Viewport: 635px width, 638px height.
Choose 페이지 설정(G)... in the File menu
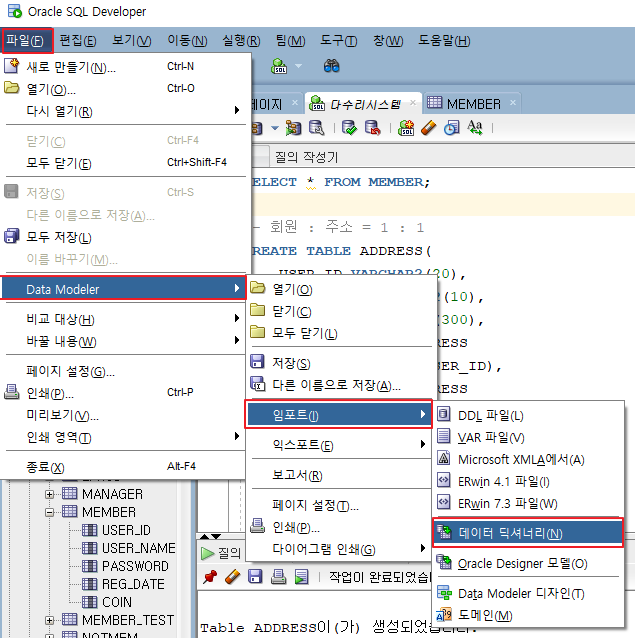125,371
